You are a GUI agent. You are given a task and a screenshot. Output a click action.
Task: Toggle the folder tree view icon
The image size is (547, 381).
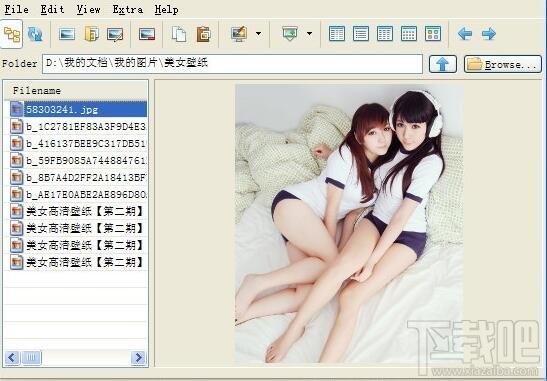tap(12, 34)
